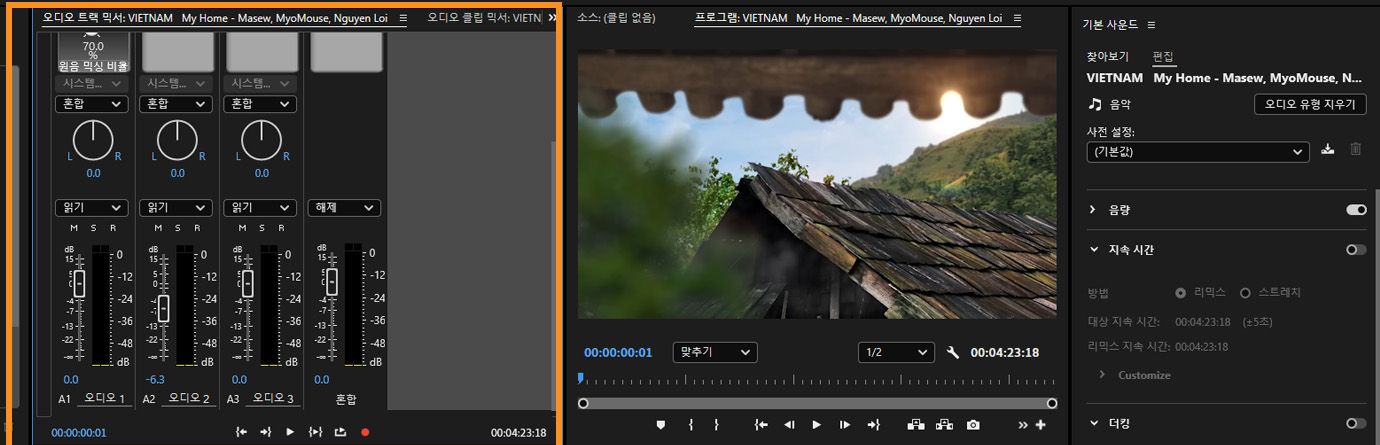1380x445 pixels.
Task: Go to Out point in Program monitor
Action: point(872,425)
